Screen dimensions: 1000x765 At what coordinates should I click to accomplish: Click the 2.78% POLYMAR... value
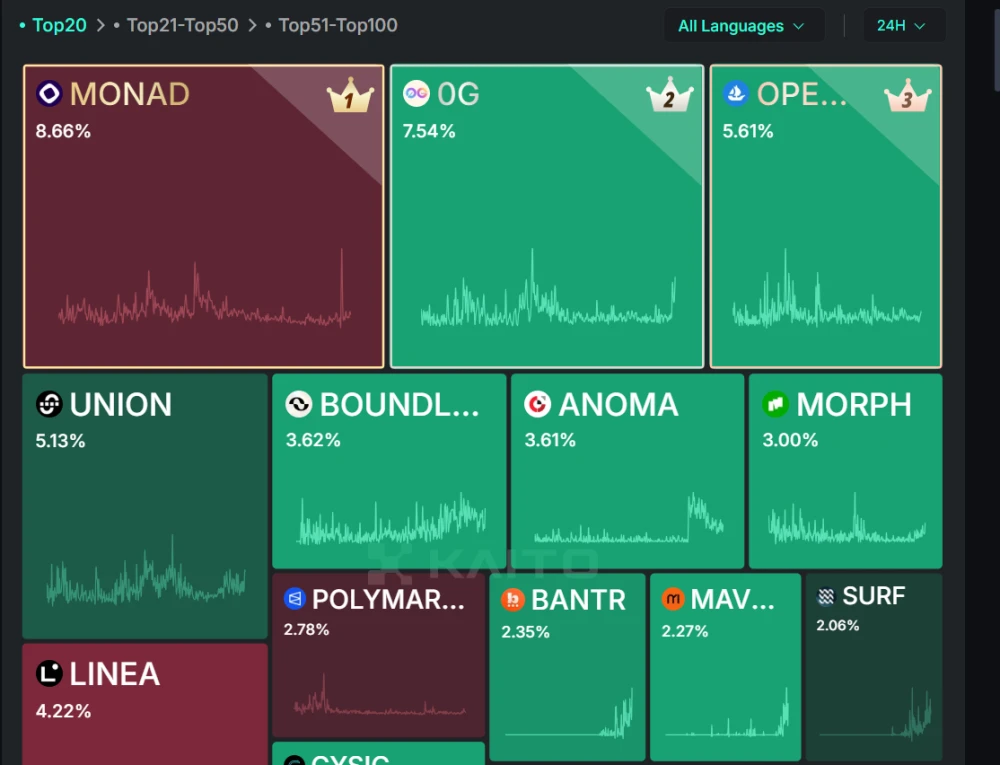pos(307,630)
